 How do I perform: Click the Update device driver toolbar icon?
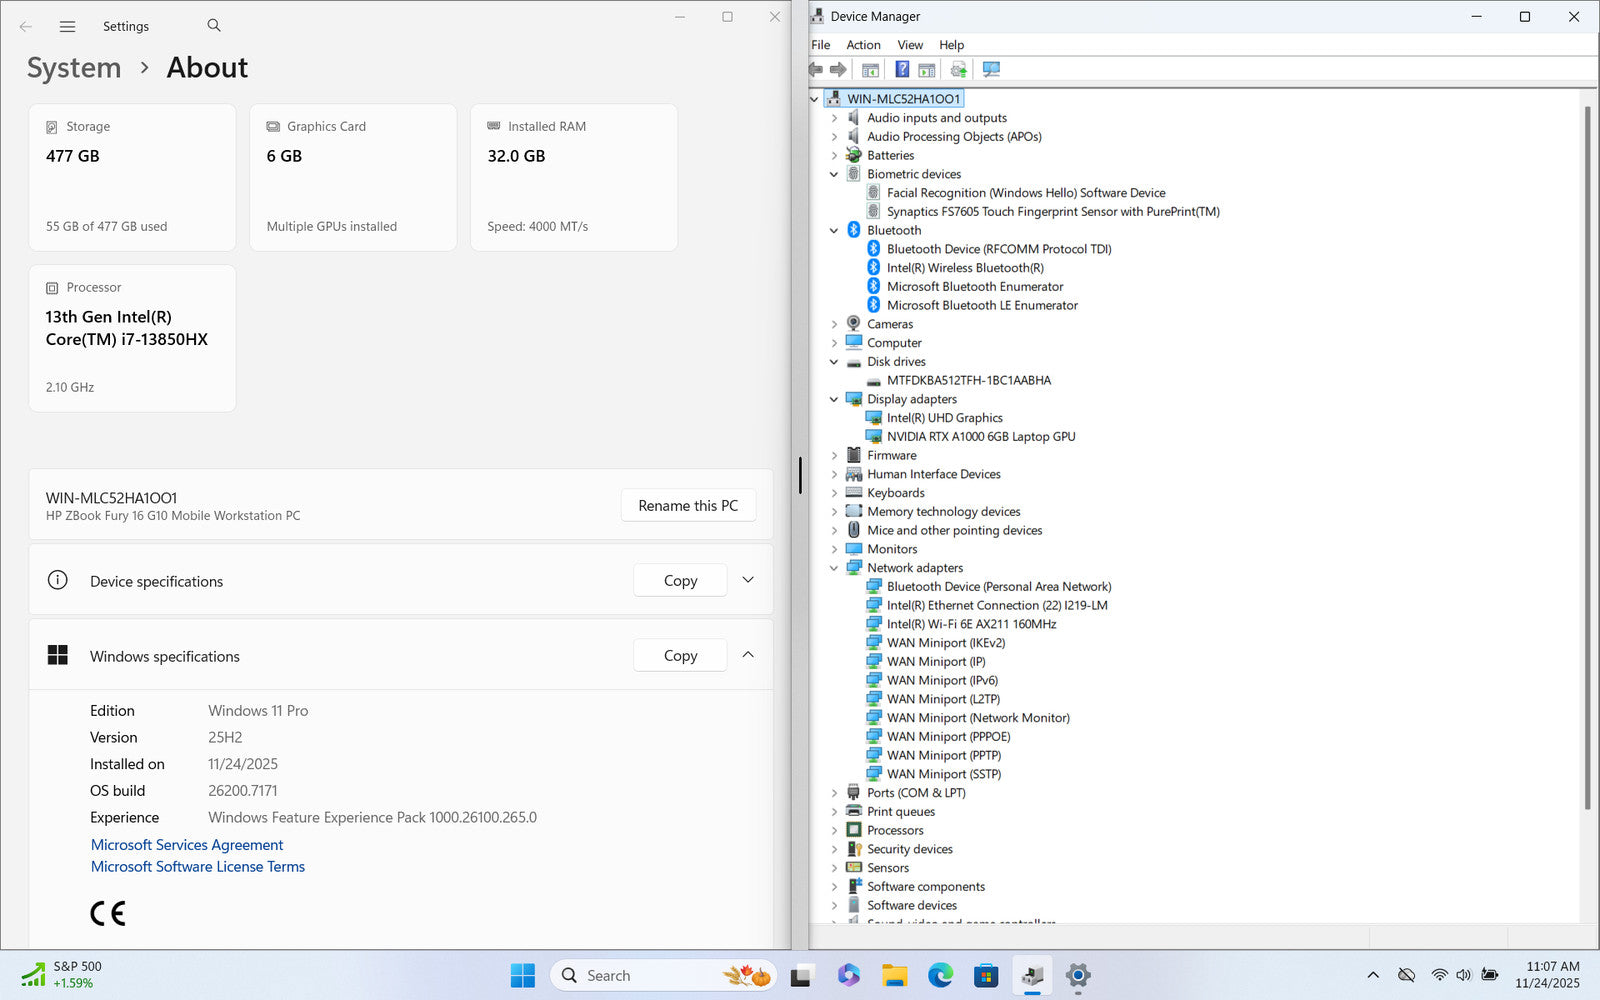click(x=958, y=69)
